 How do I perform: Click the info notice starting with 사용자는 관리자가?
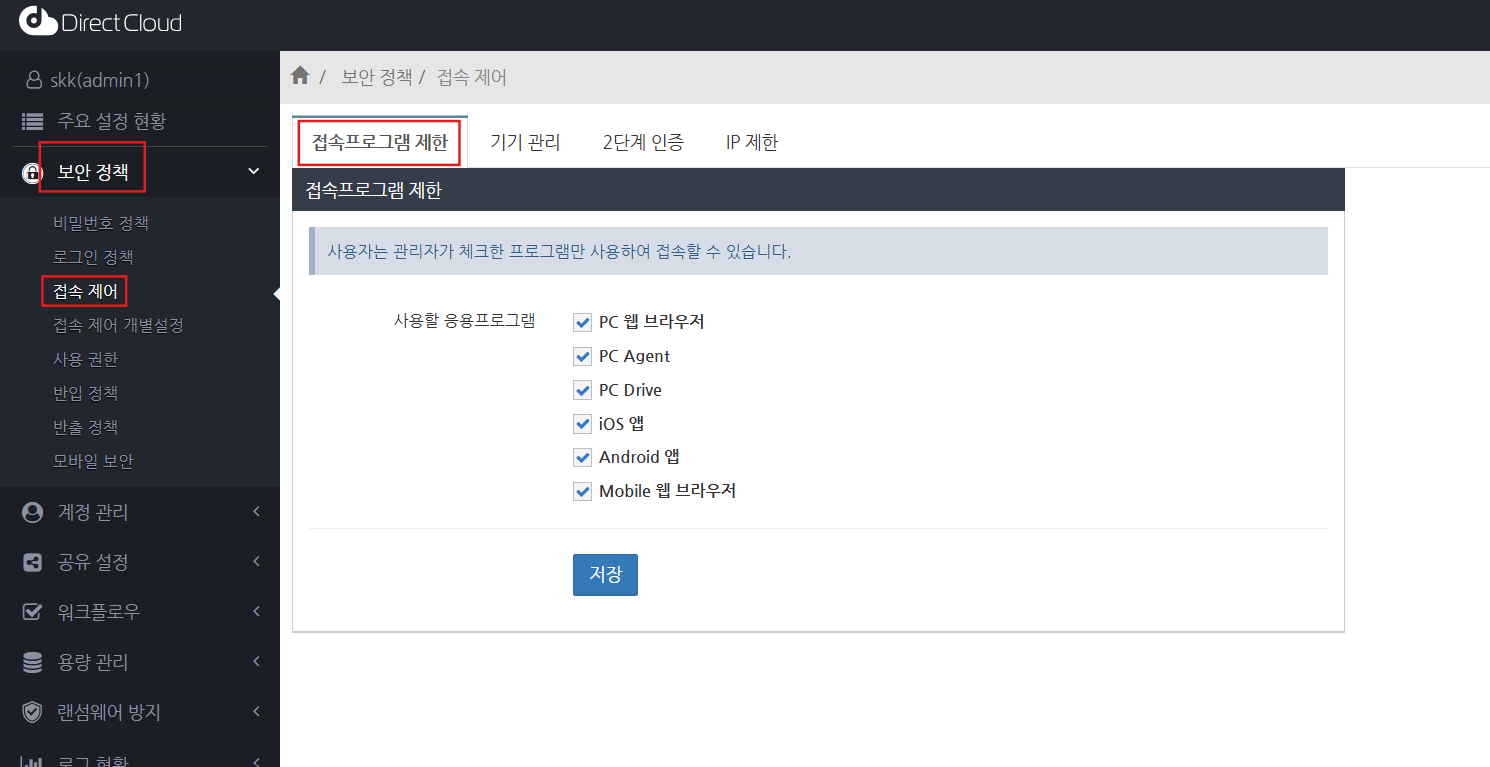[x=818, y=251]
